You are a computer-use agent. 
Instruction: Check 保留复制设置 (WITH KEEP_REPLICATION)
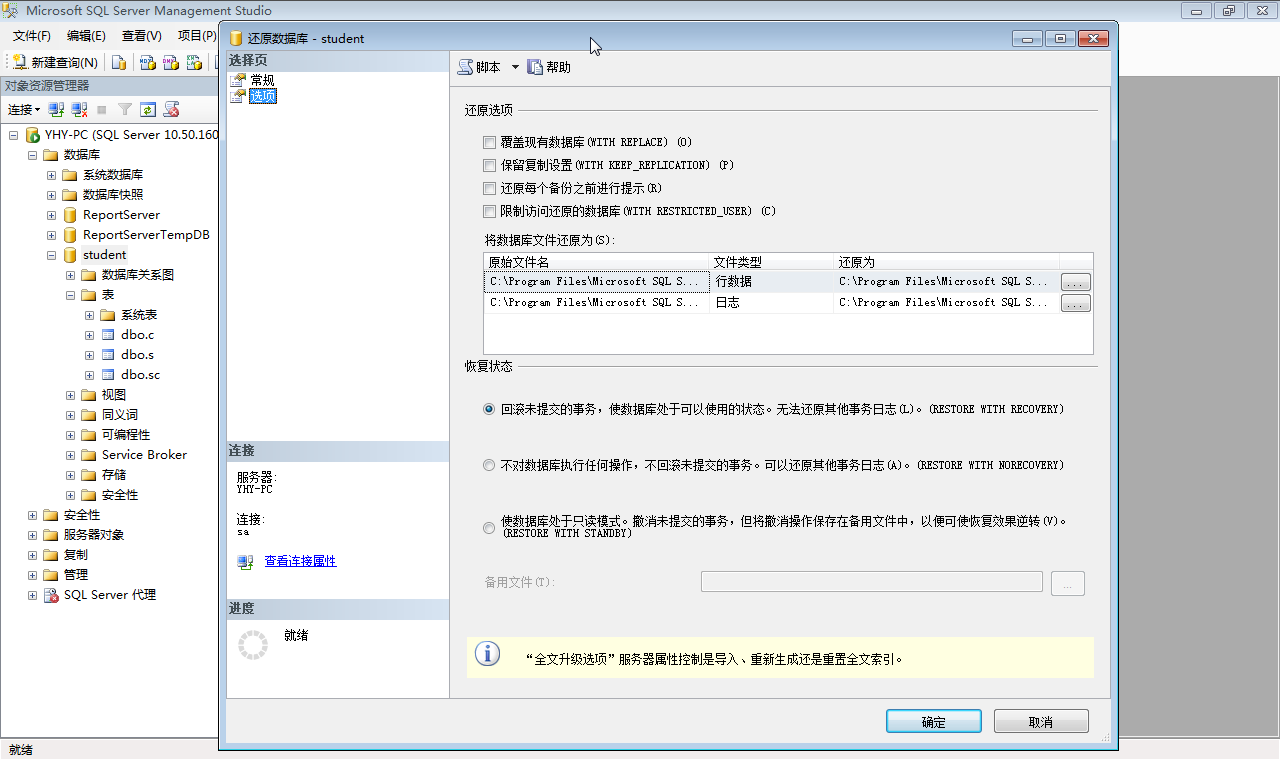(x=489, y=165)
